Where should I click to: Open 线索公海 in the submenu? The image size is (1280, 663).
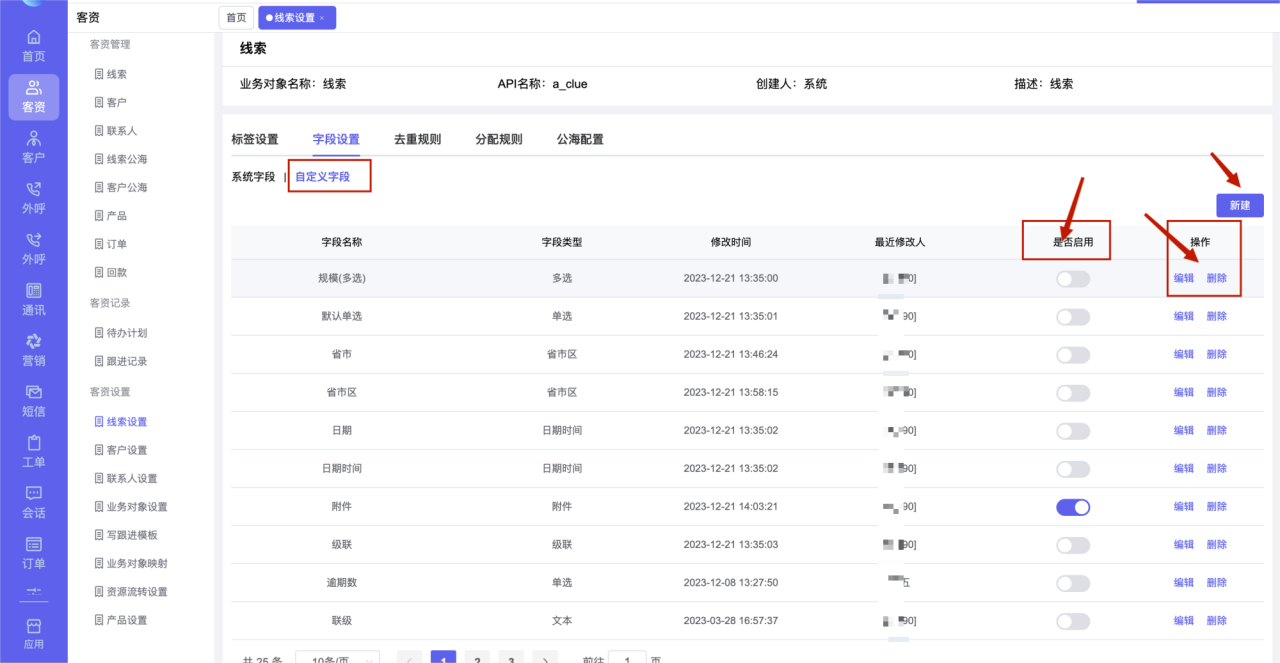pos(120,159)
